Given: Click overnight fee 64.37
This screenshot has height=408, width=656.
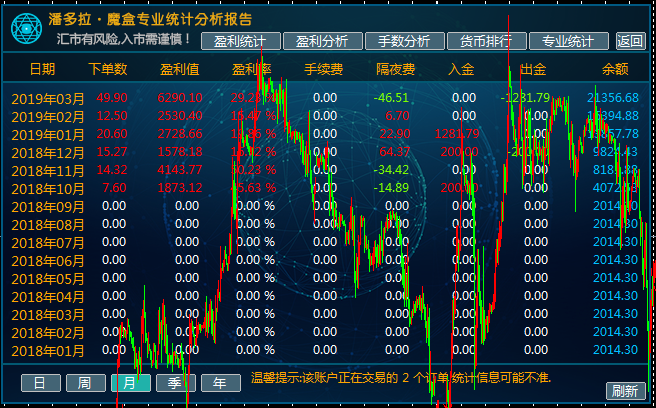Looking at the screenshot, I should tap(395, 151).
